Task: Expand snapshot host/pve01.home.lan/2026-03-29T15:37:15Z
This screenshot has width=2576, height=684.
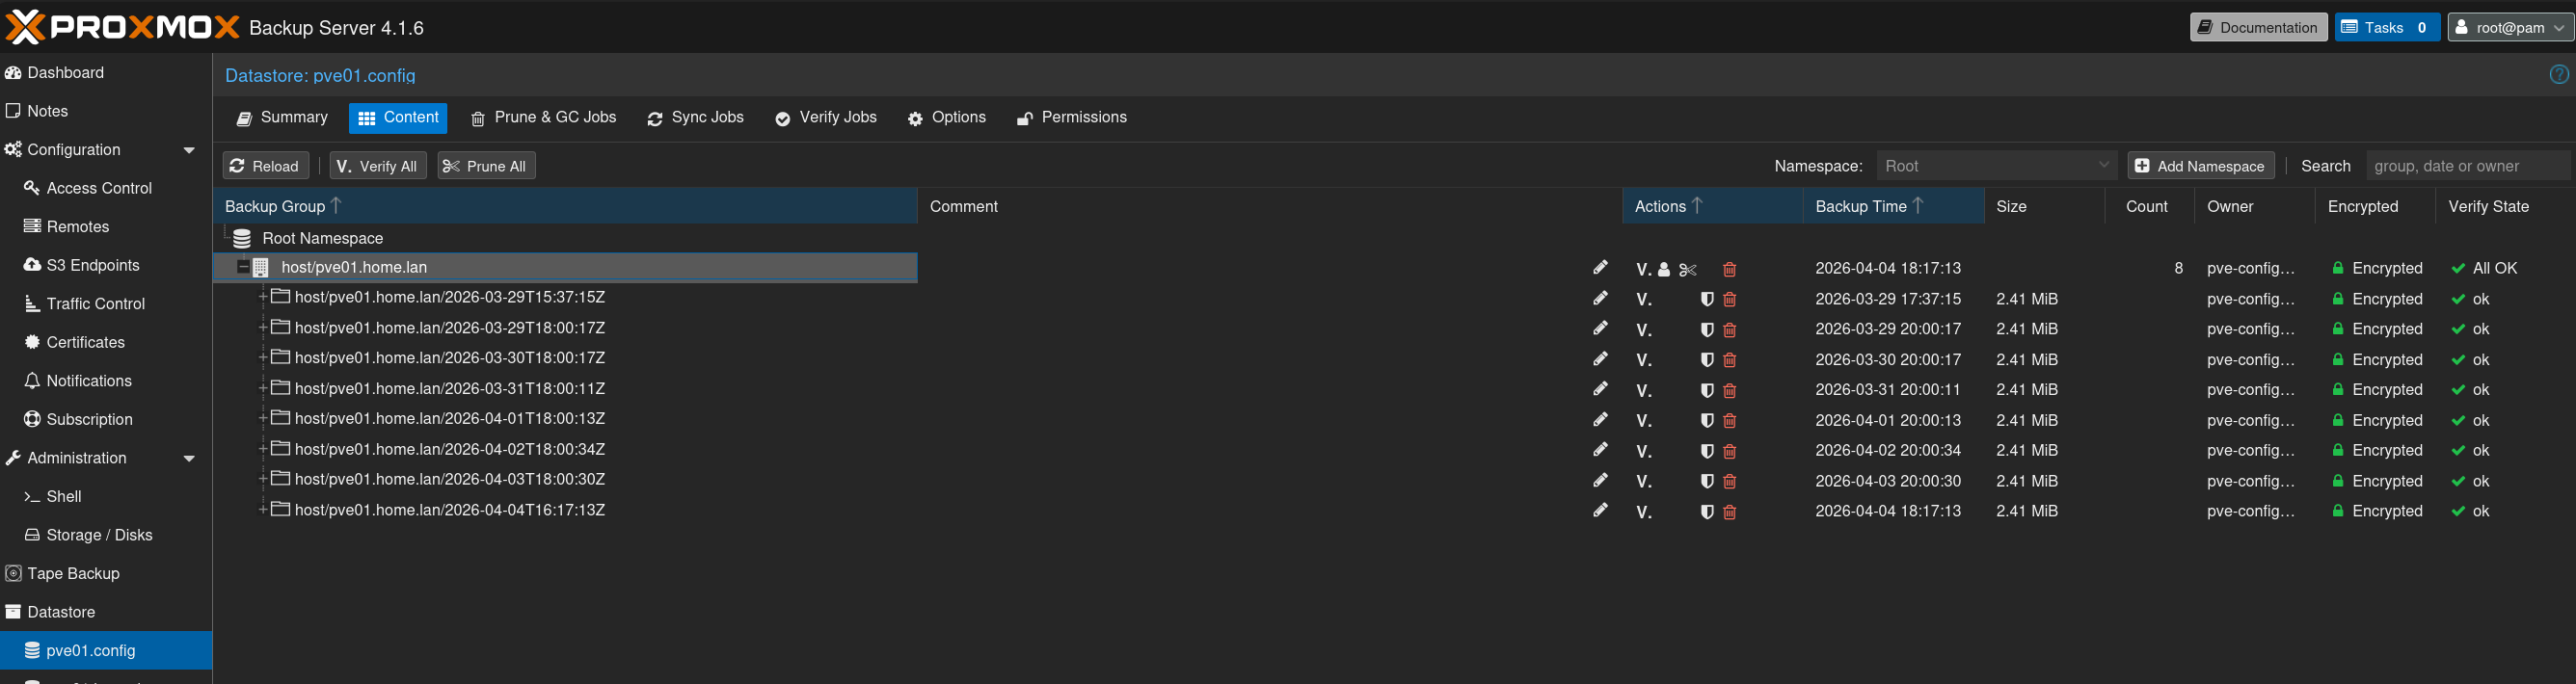Action: (x=263, y=297)
